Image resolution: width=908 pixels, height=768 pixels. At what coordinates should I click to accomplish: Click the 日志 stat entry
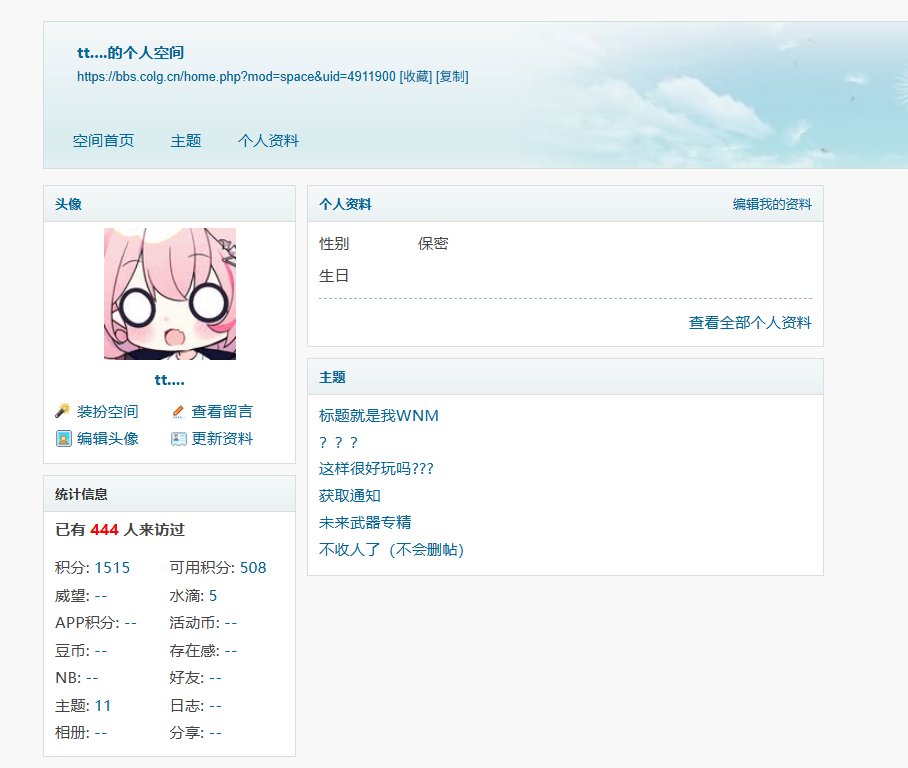(x=195, y=705)
